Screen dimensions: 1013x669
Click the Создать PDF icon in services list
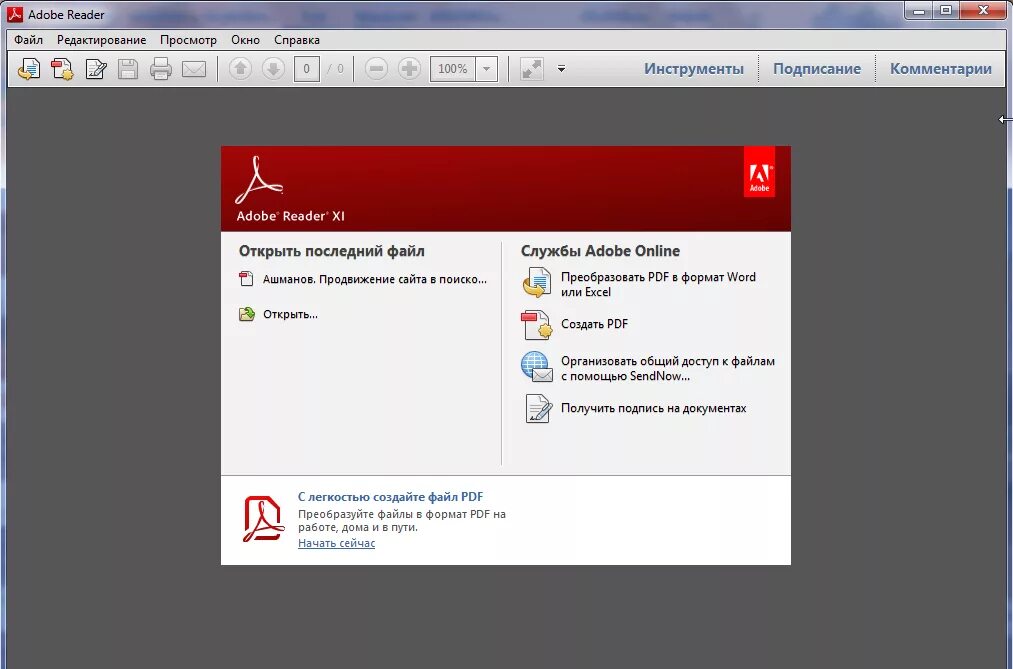[x=536, y=324]
